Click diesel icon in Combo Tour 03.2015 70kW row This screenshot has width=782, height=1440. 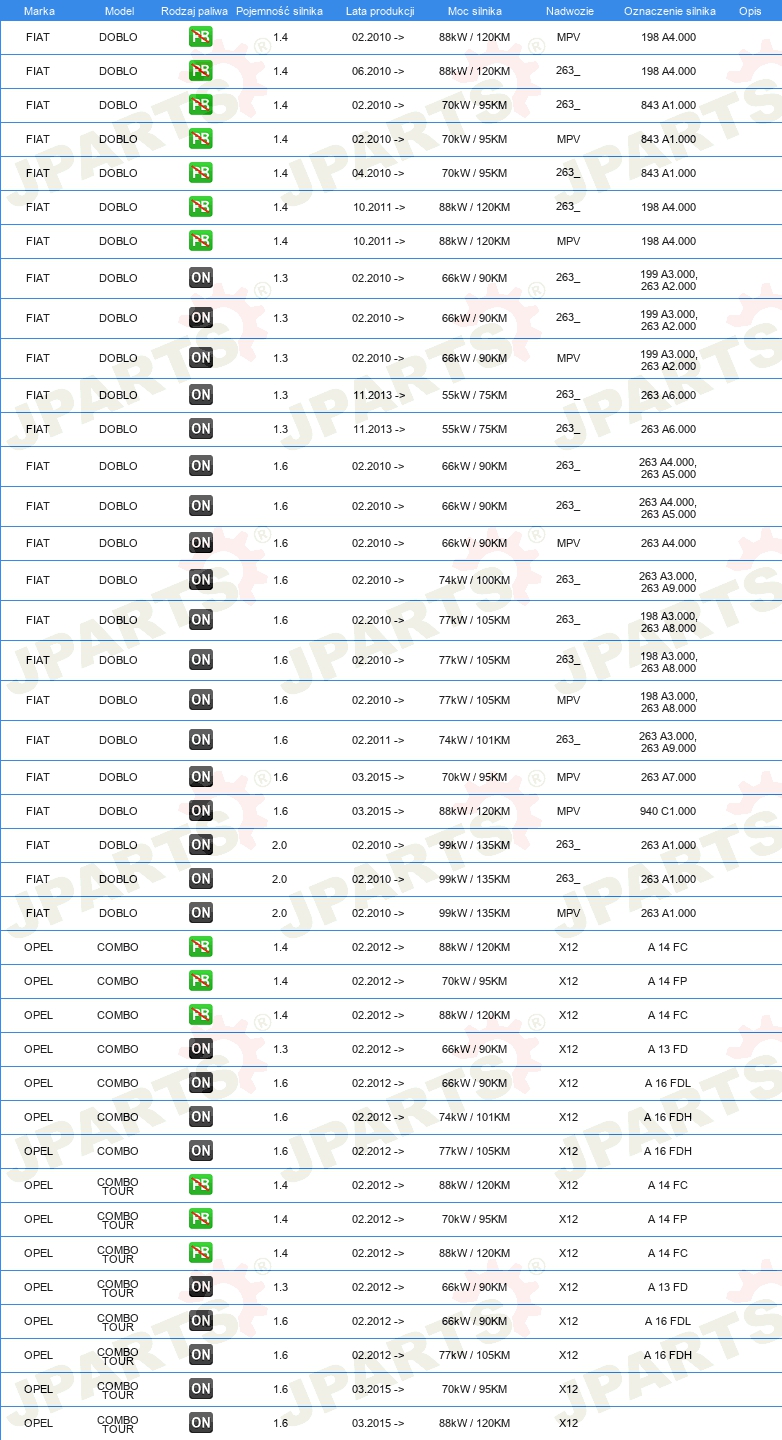(x=200, y=1389)
